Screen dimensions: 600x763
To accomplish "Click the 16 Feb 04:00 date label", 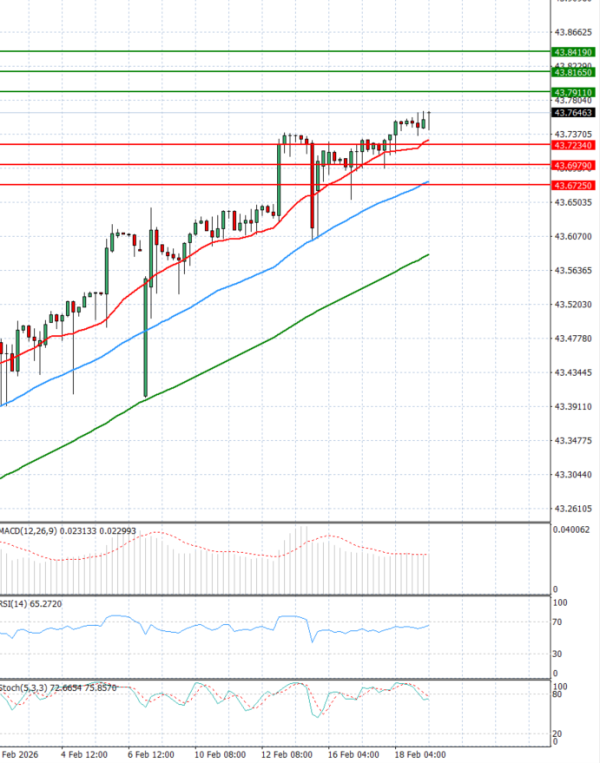I will point(354,754).
